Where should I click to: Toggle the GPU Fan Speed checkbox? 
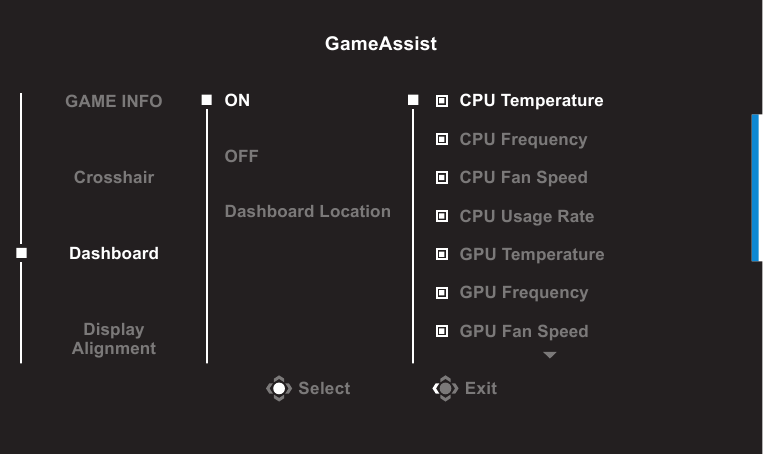click(442, 331)
